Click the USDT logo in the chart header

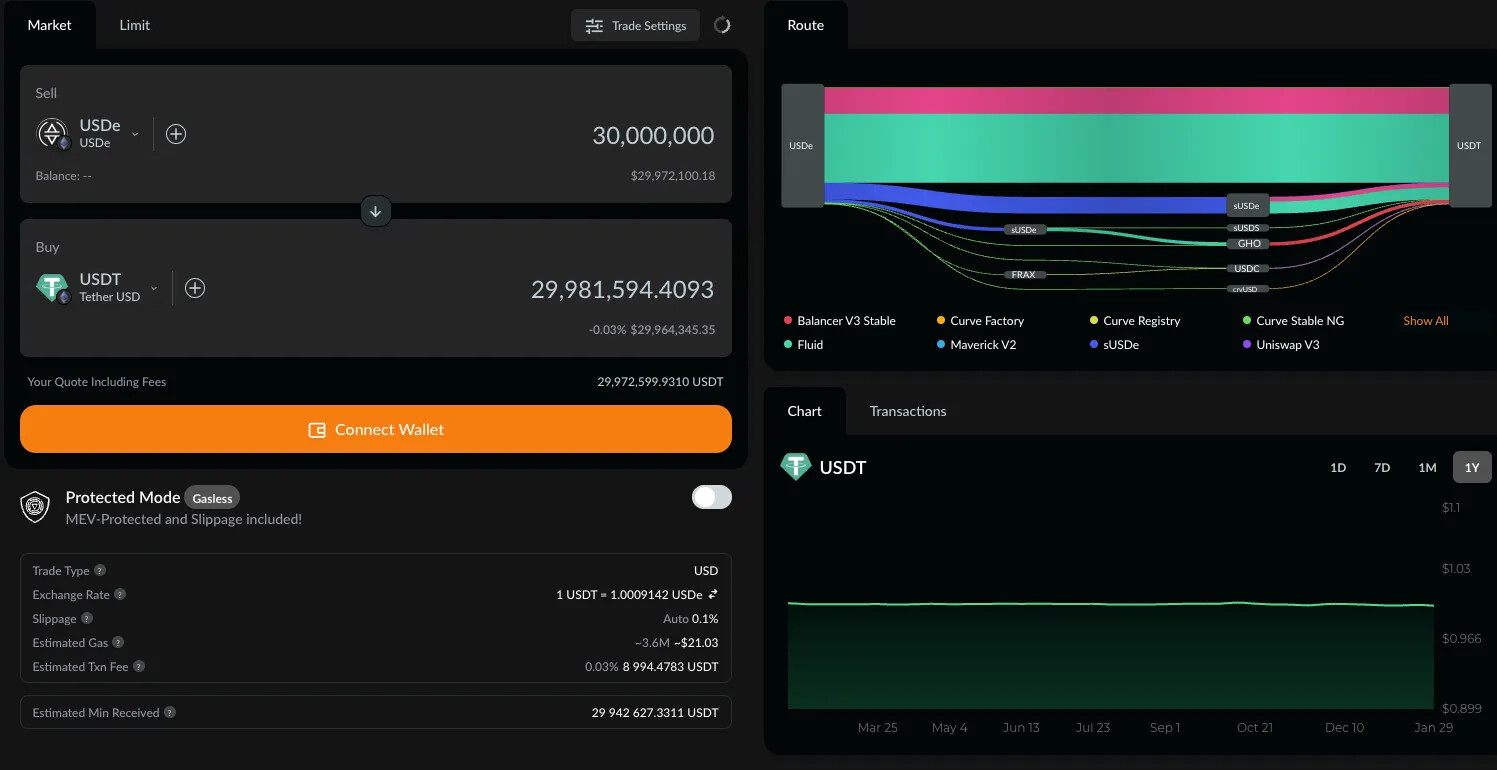pos(796,467)
